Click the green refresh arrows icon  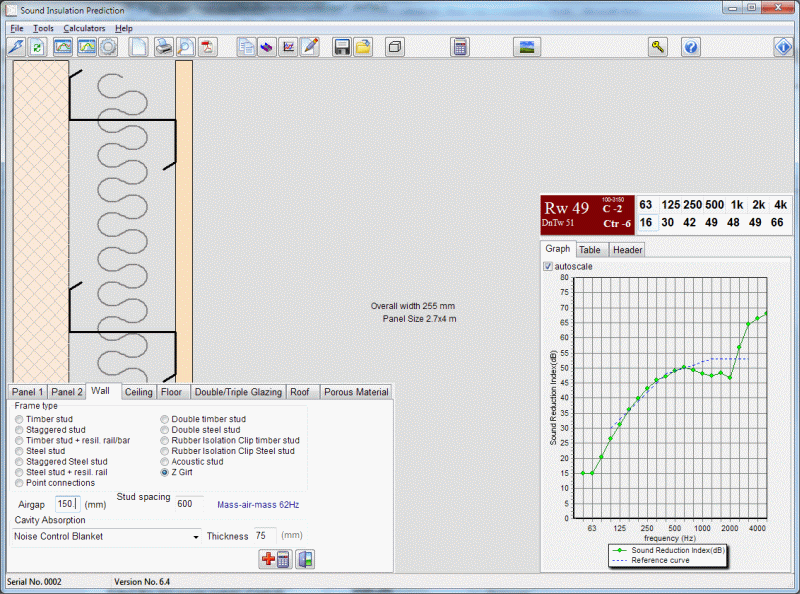pos(37,47)
